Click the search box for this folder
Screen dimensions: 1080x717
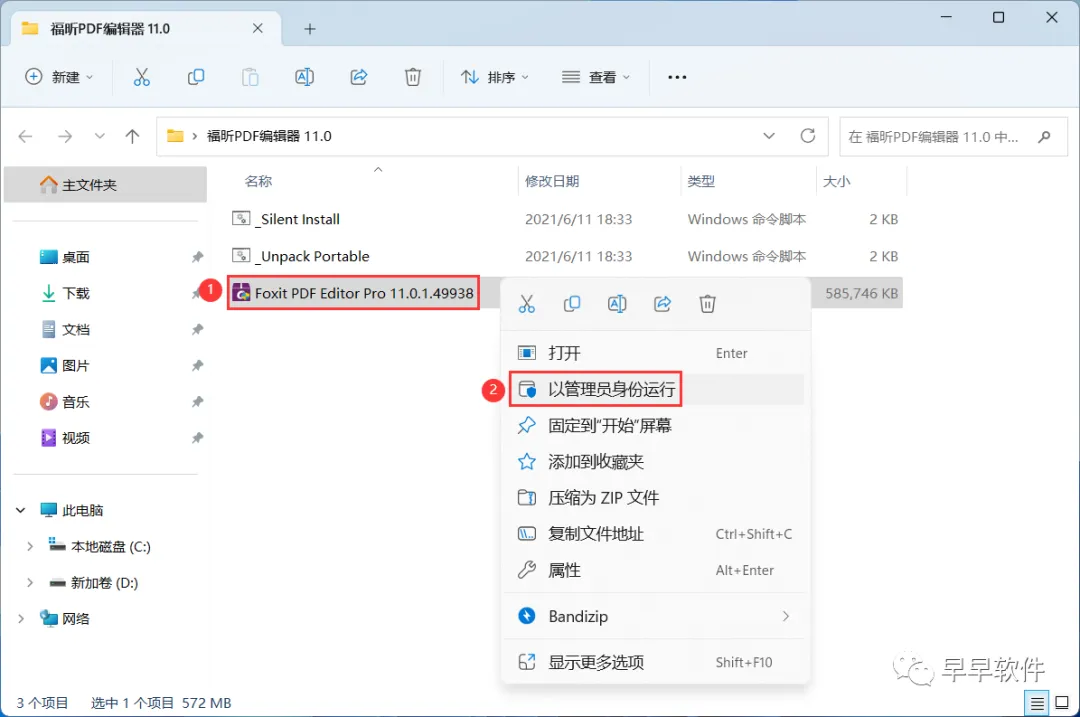[953, 136]
